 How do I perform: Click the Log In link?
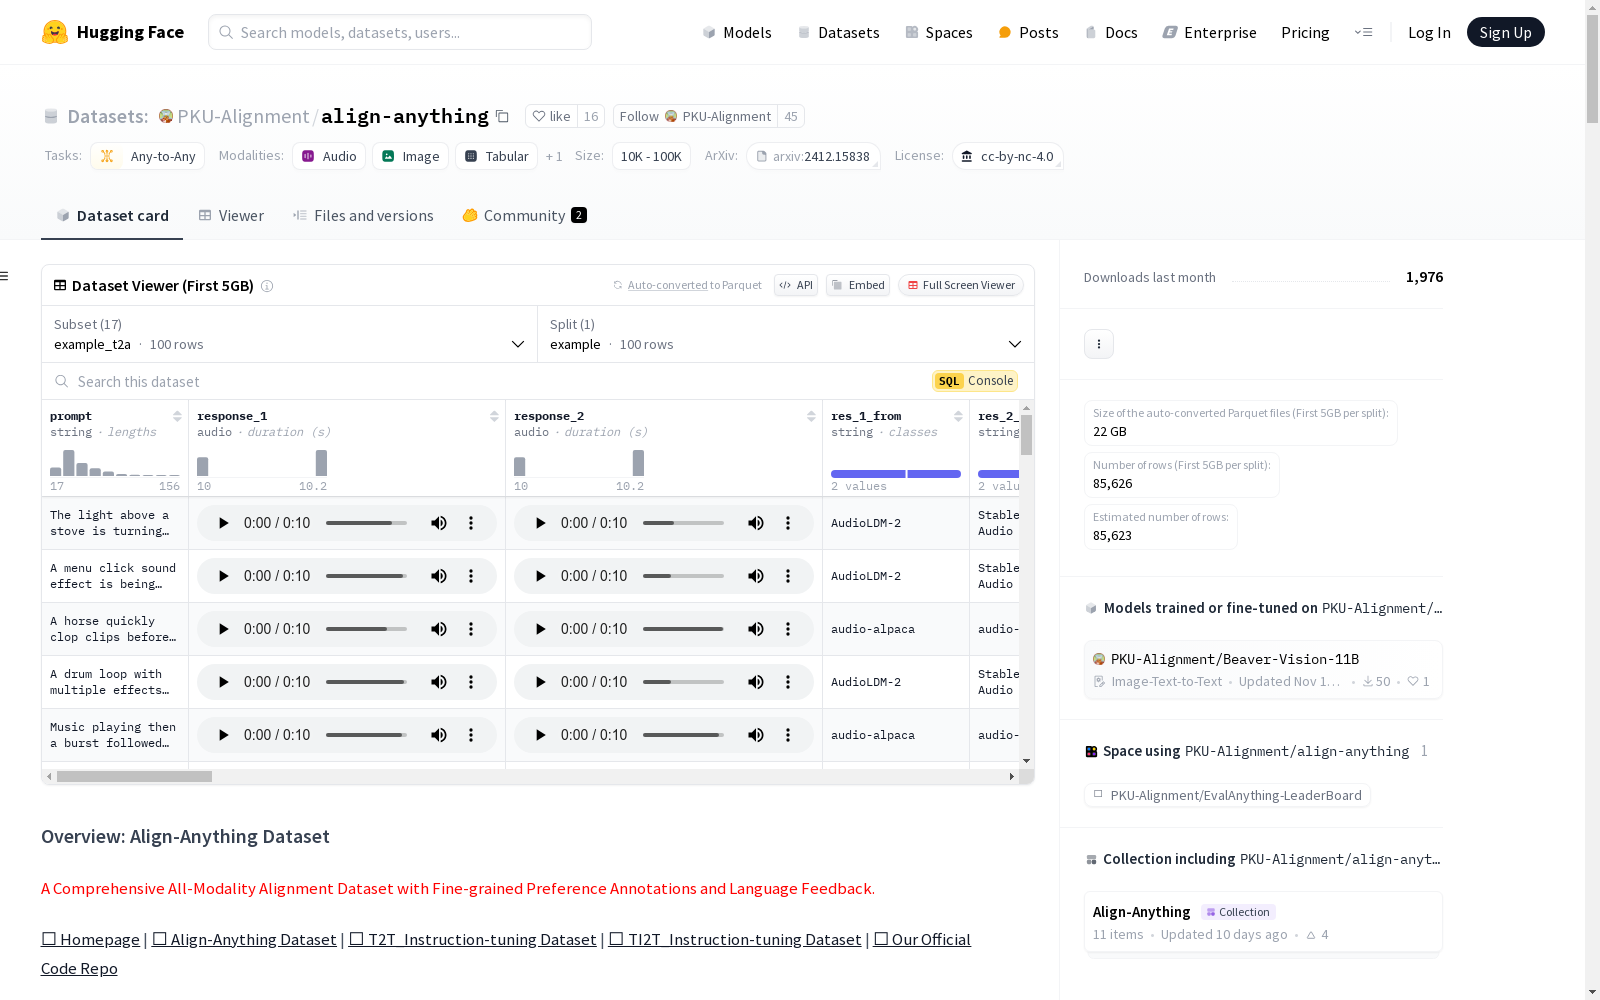click(1429, 32)
